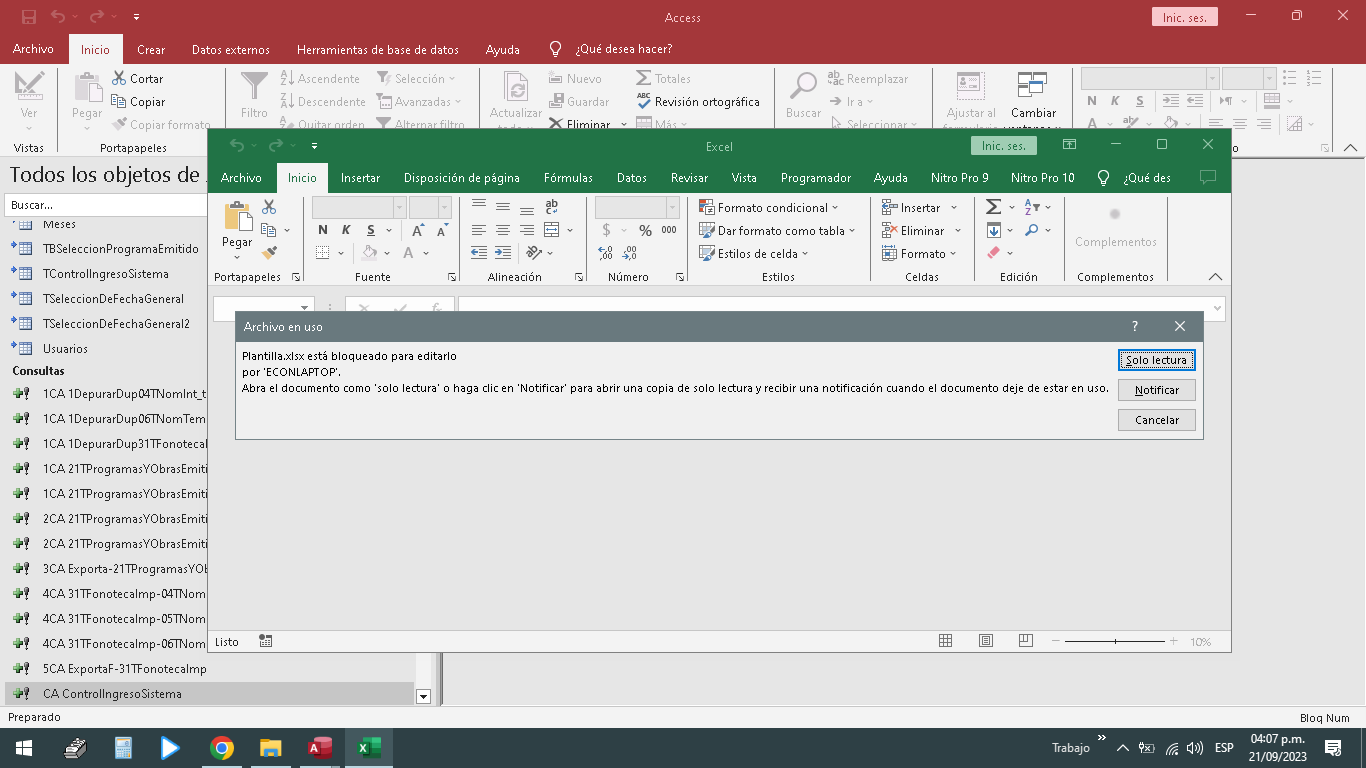This screenshot has width=1366, height=768.
Task: Click merge and center icon in Excel
Action: point(551,230)
